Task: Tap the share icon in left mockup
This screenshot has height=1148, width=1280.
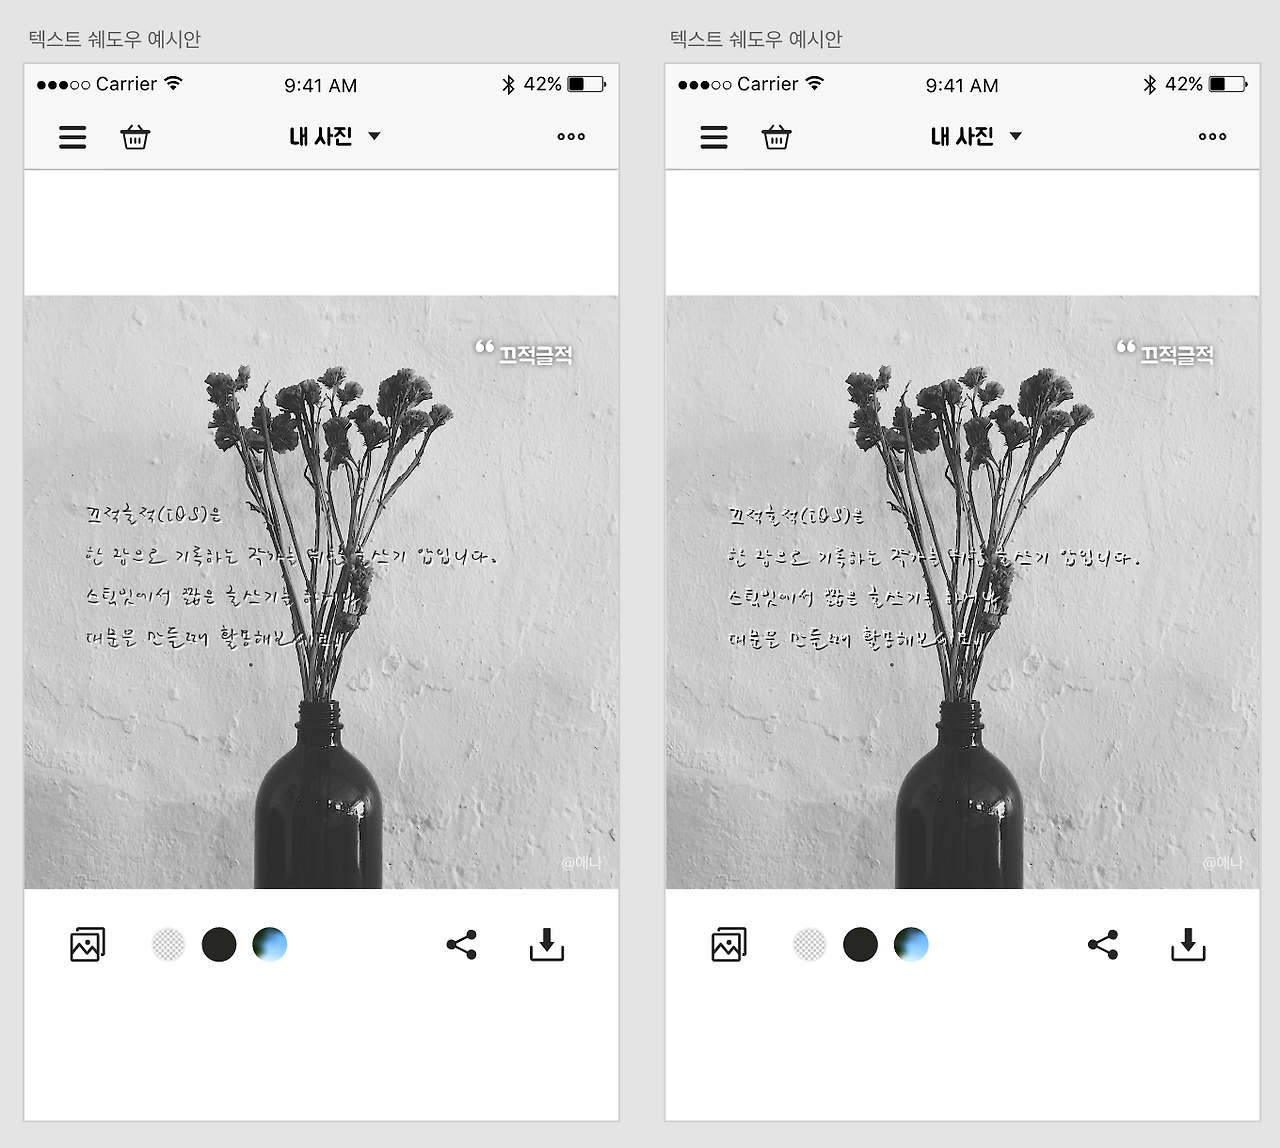Action: click(x=462, y=944)
